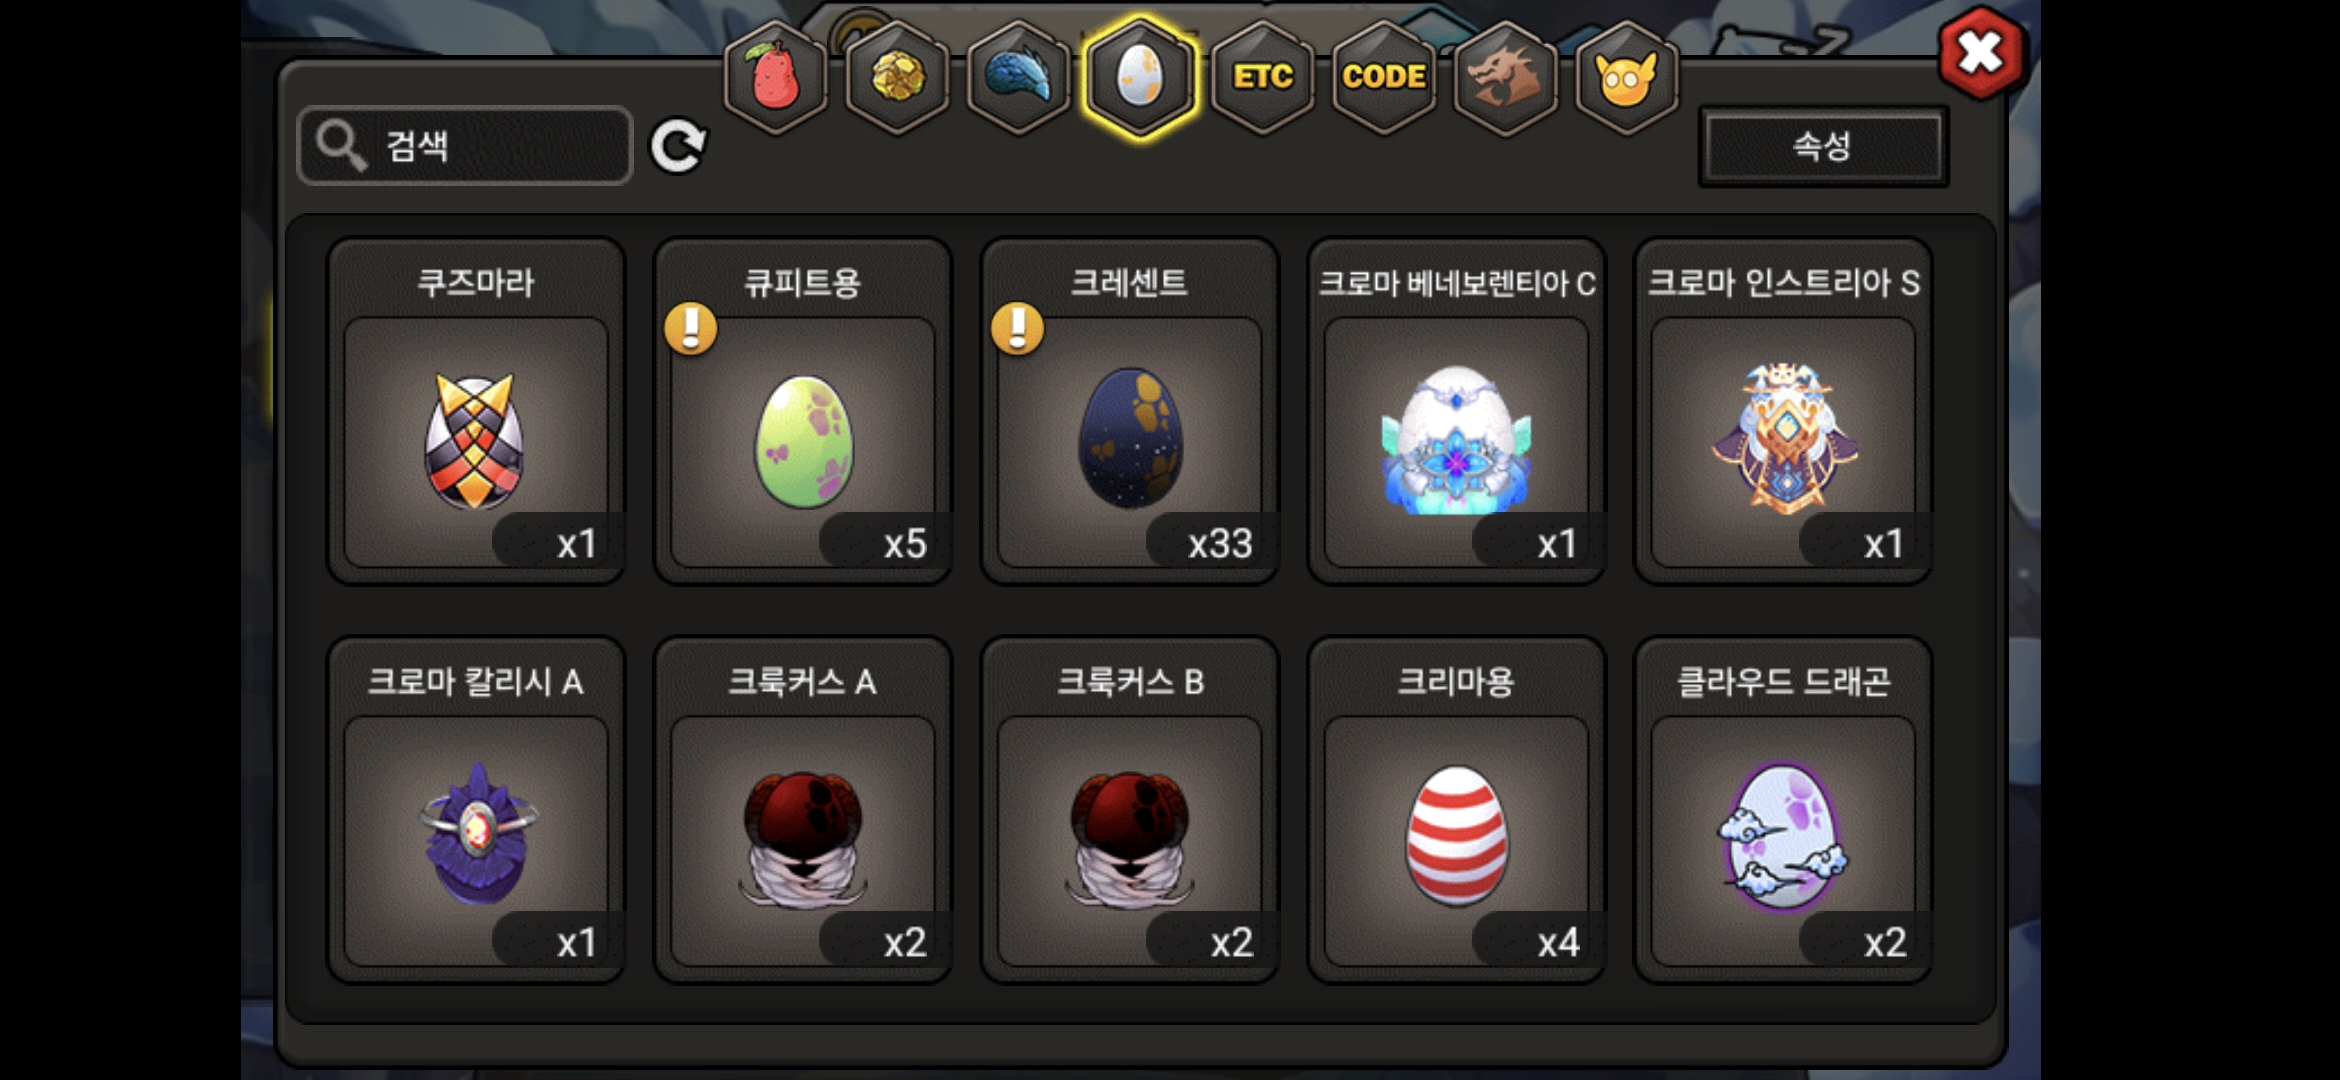Image resolution: width=2340 pixels, height=1080 pixels.
Task: Select the 크로마 베네보렌티아 C egg
Action: 1456,411
